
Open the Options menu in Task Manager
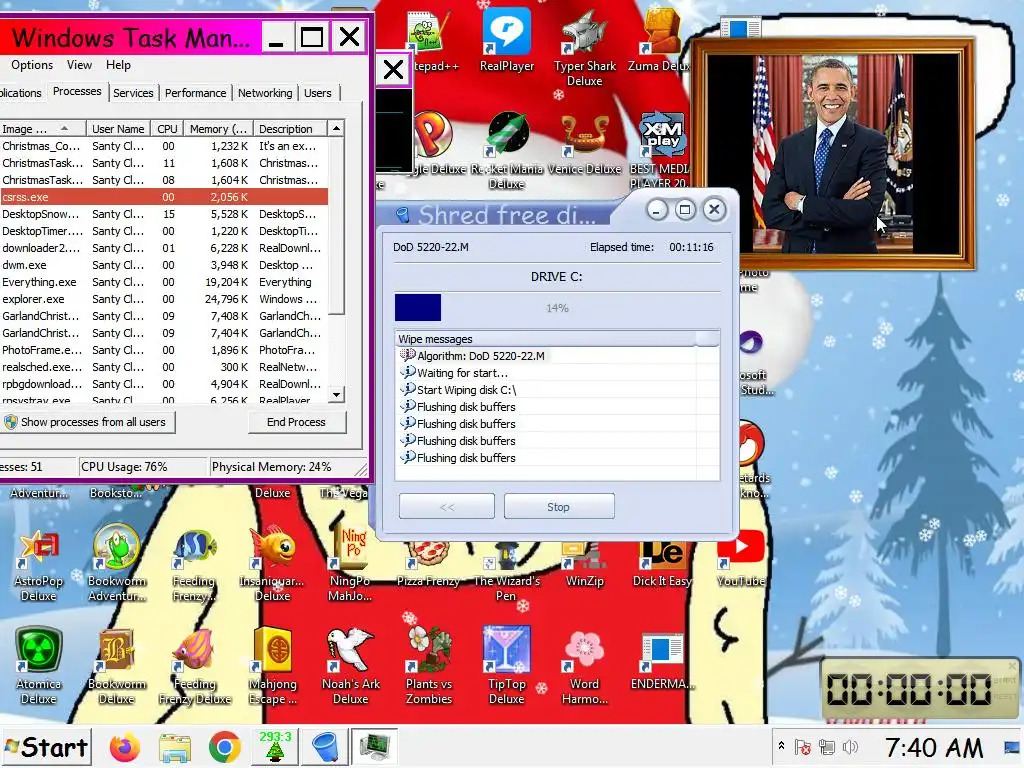32,65
